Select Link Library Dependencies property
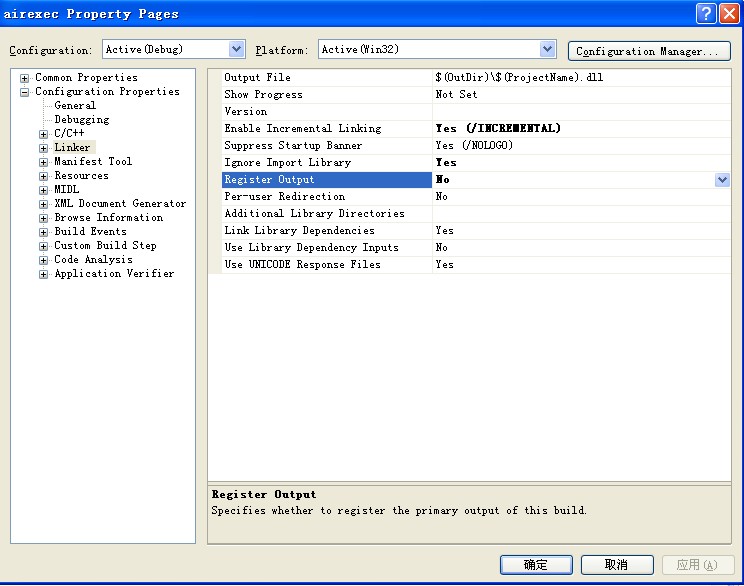The image size is (744, 586). coord(327,231)
